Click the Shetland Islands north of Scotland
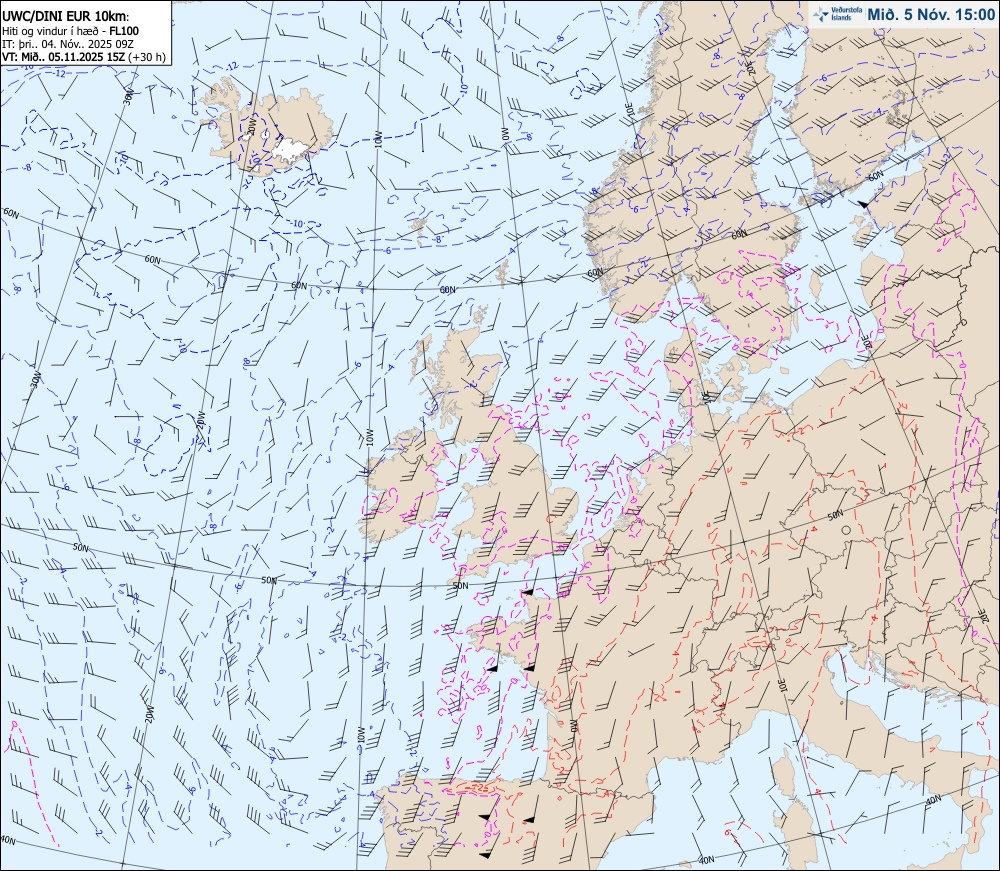 [x=503, y=273]
